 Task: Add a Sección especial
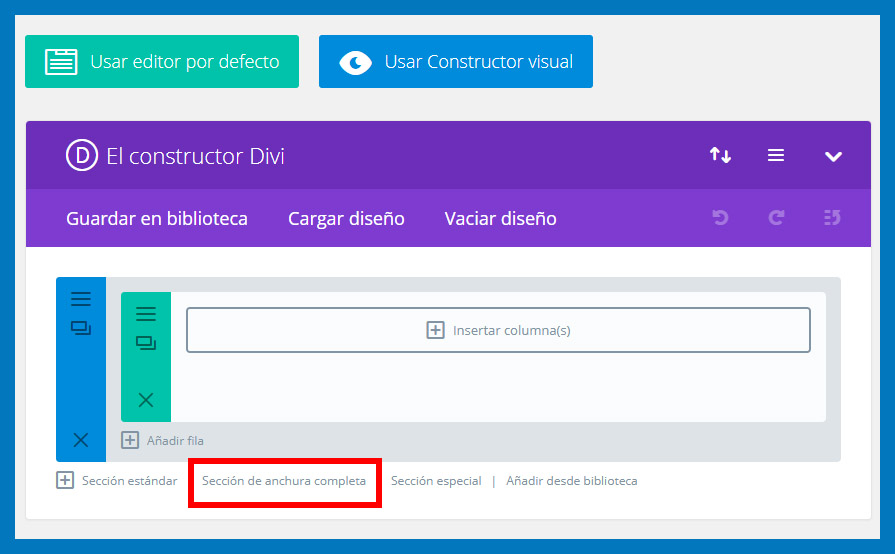(x=436, y=481)
